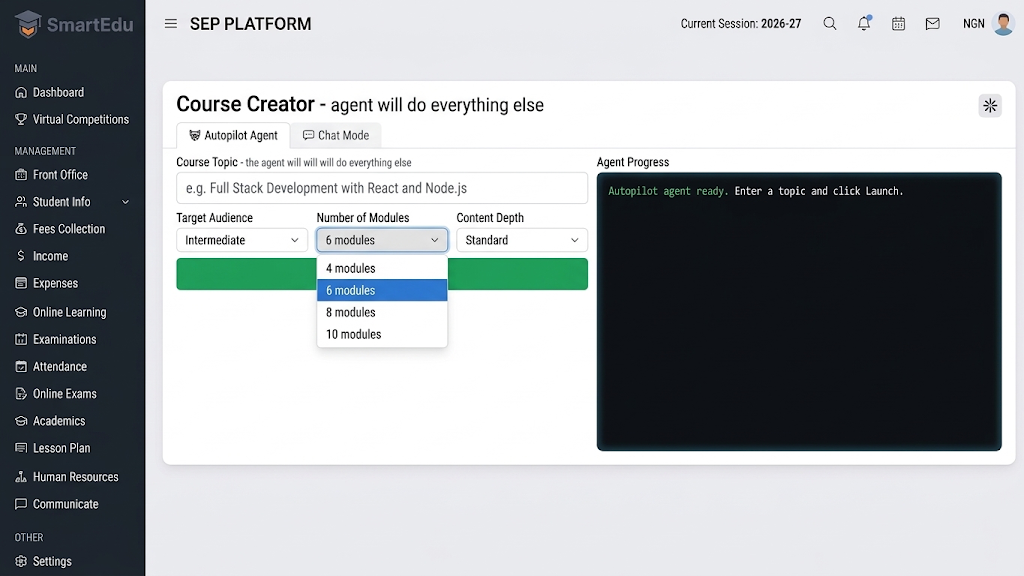Click the NGN currency label

coord(973,24)
